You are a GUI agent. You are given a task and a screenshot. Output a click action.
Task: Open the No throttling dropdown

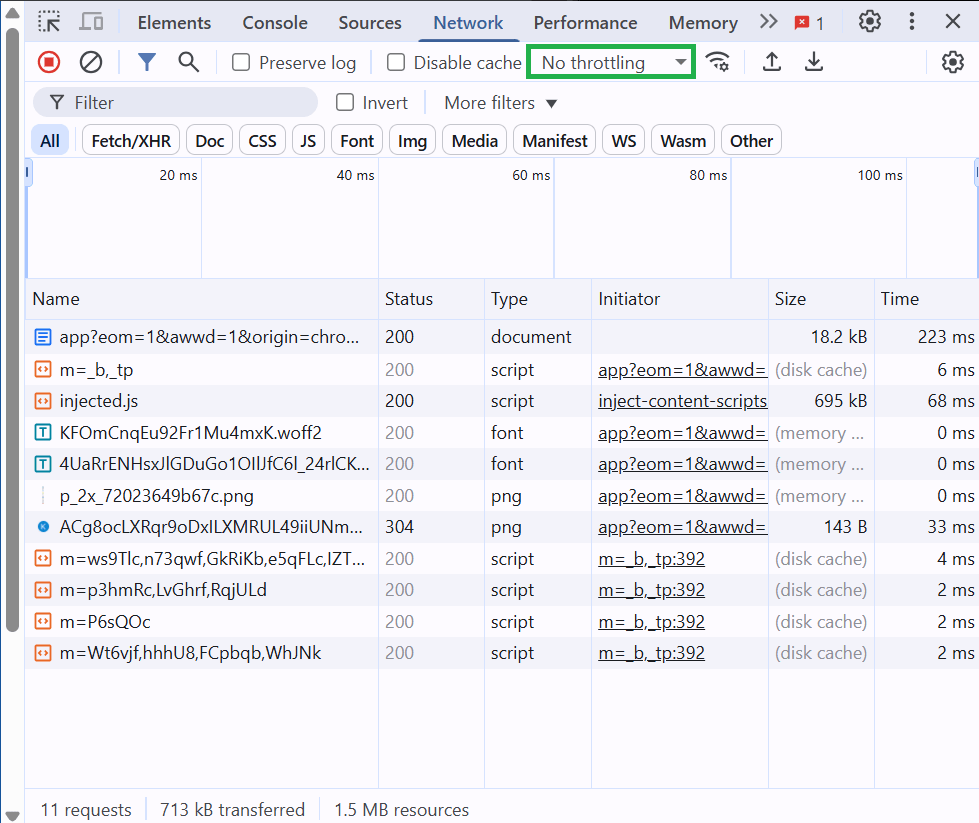(611, 62)
